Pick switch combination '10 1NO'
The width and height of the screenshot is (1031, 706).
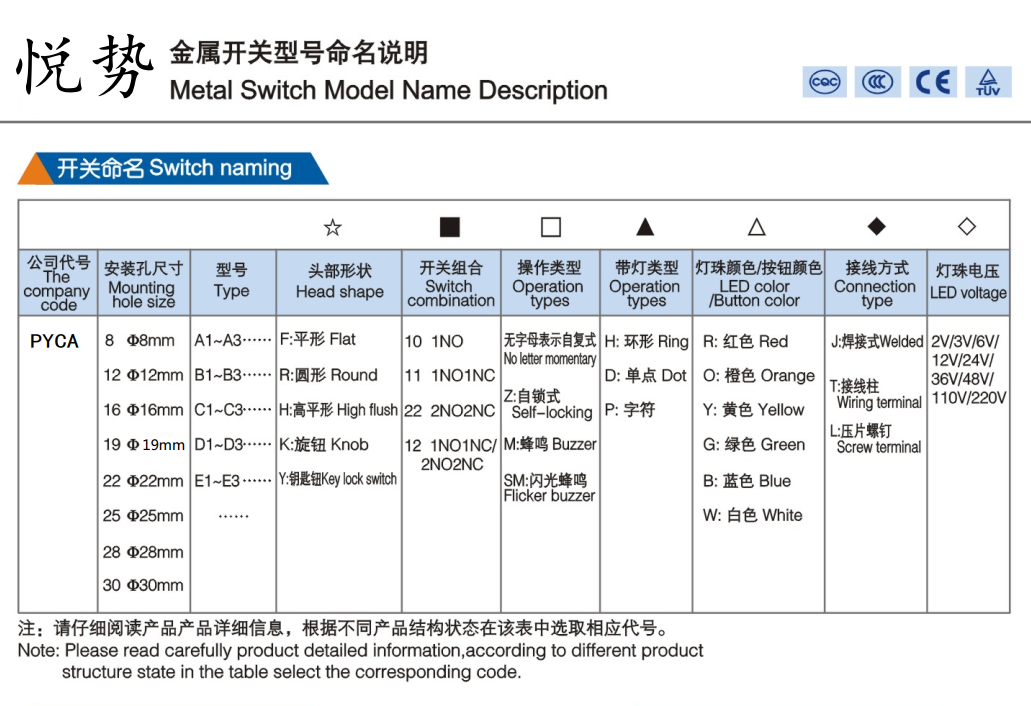[434, 342]
